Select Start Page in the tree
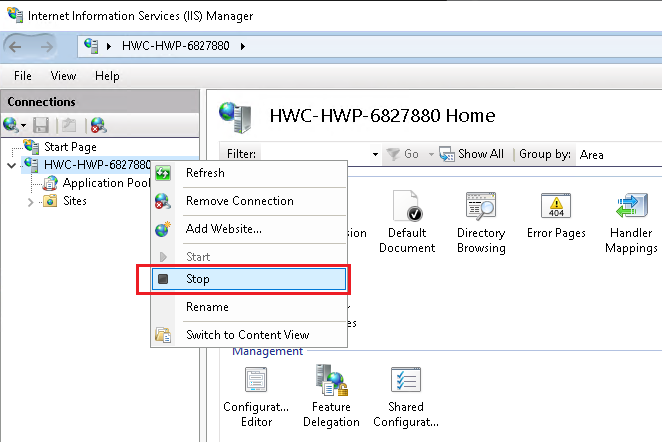 coord(70,147)
